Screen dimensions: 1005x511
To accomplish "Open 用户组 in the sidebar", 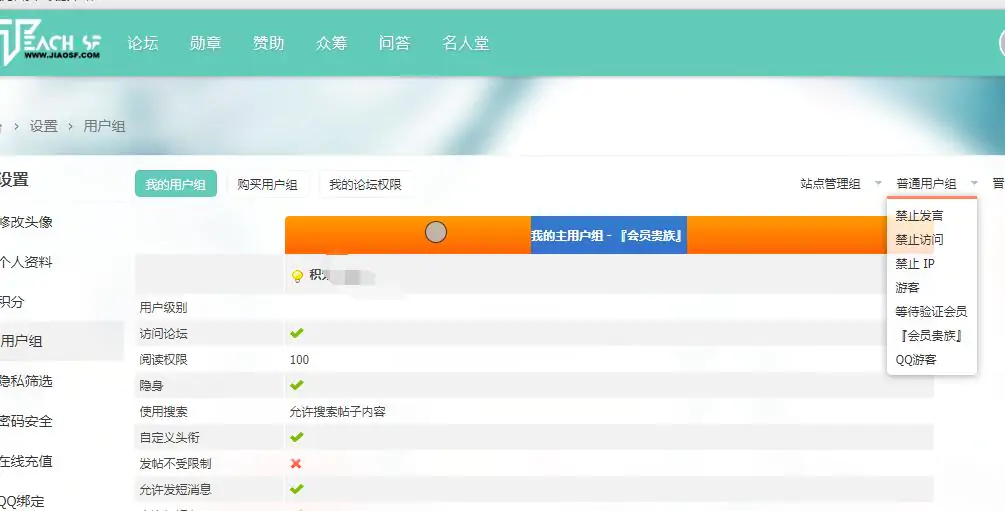I will [21, 341].
